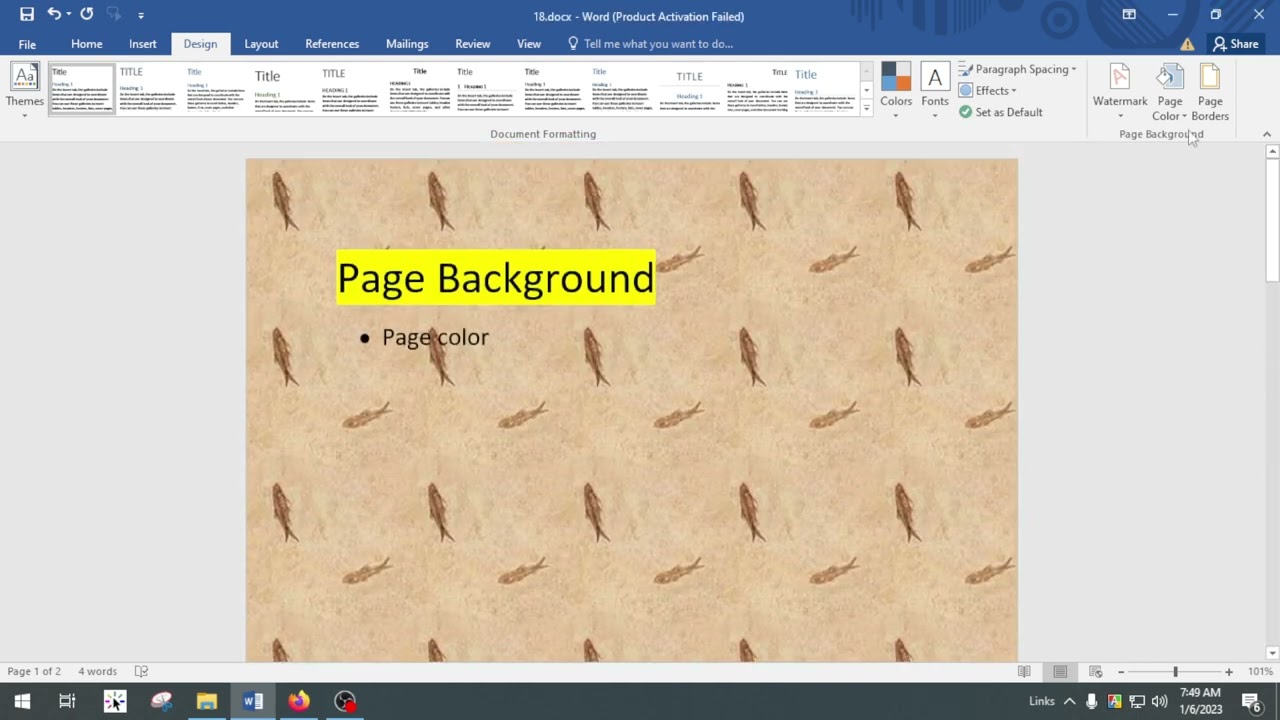Screen dimensions: 1280x720
Task: Switch to Print Layout view
Action: pyautogui.click(x=1060, y=671)
